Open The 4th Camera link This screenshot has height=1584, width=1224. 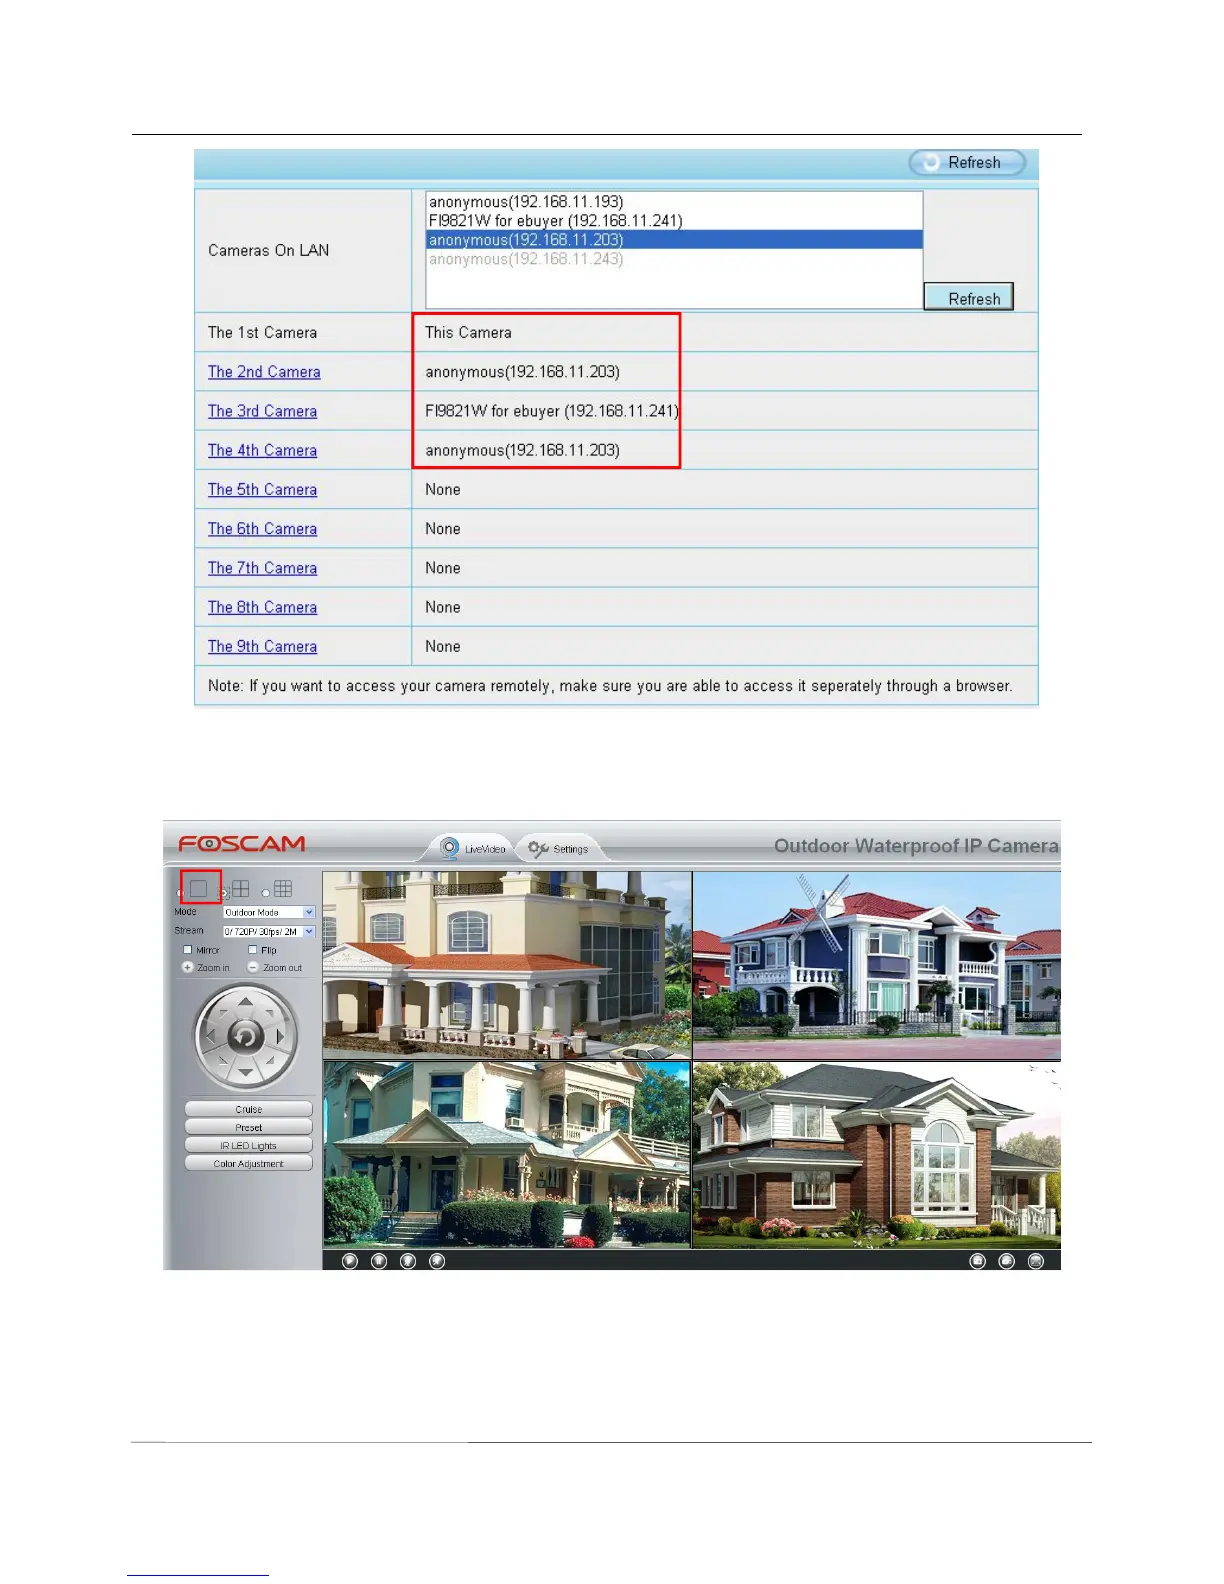(x=262, y=450)
